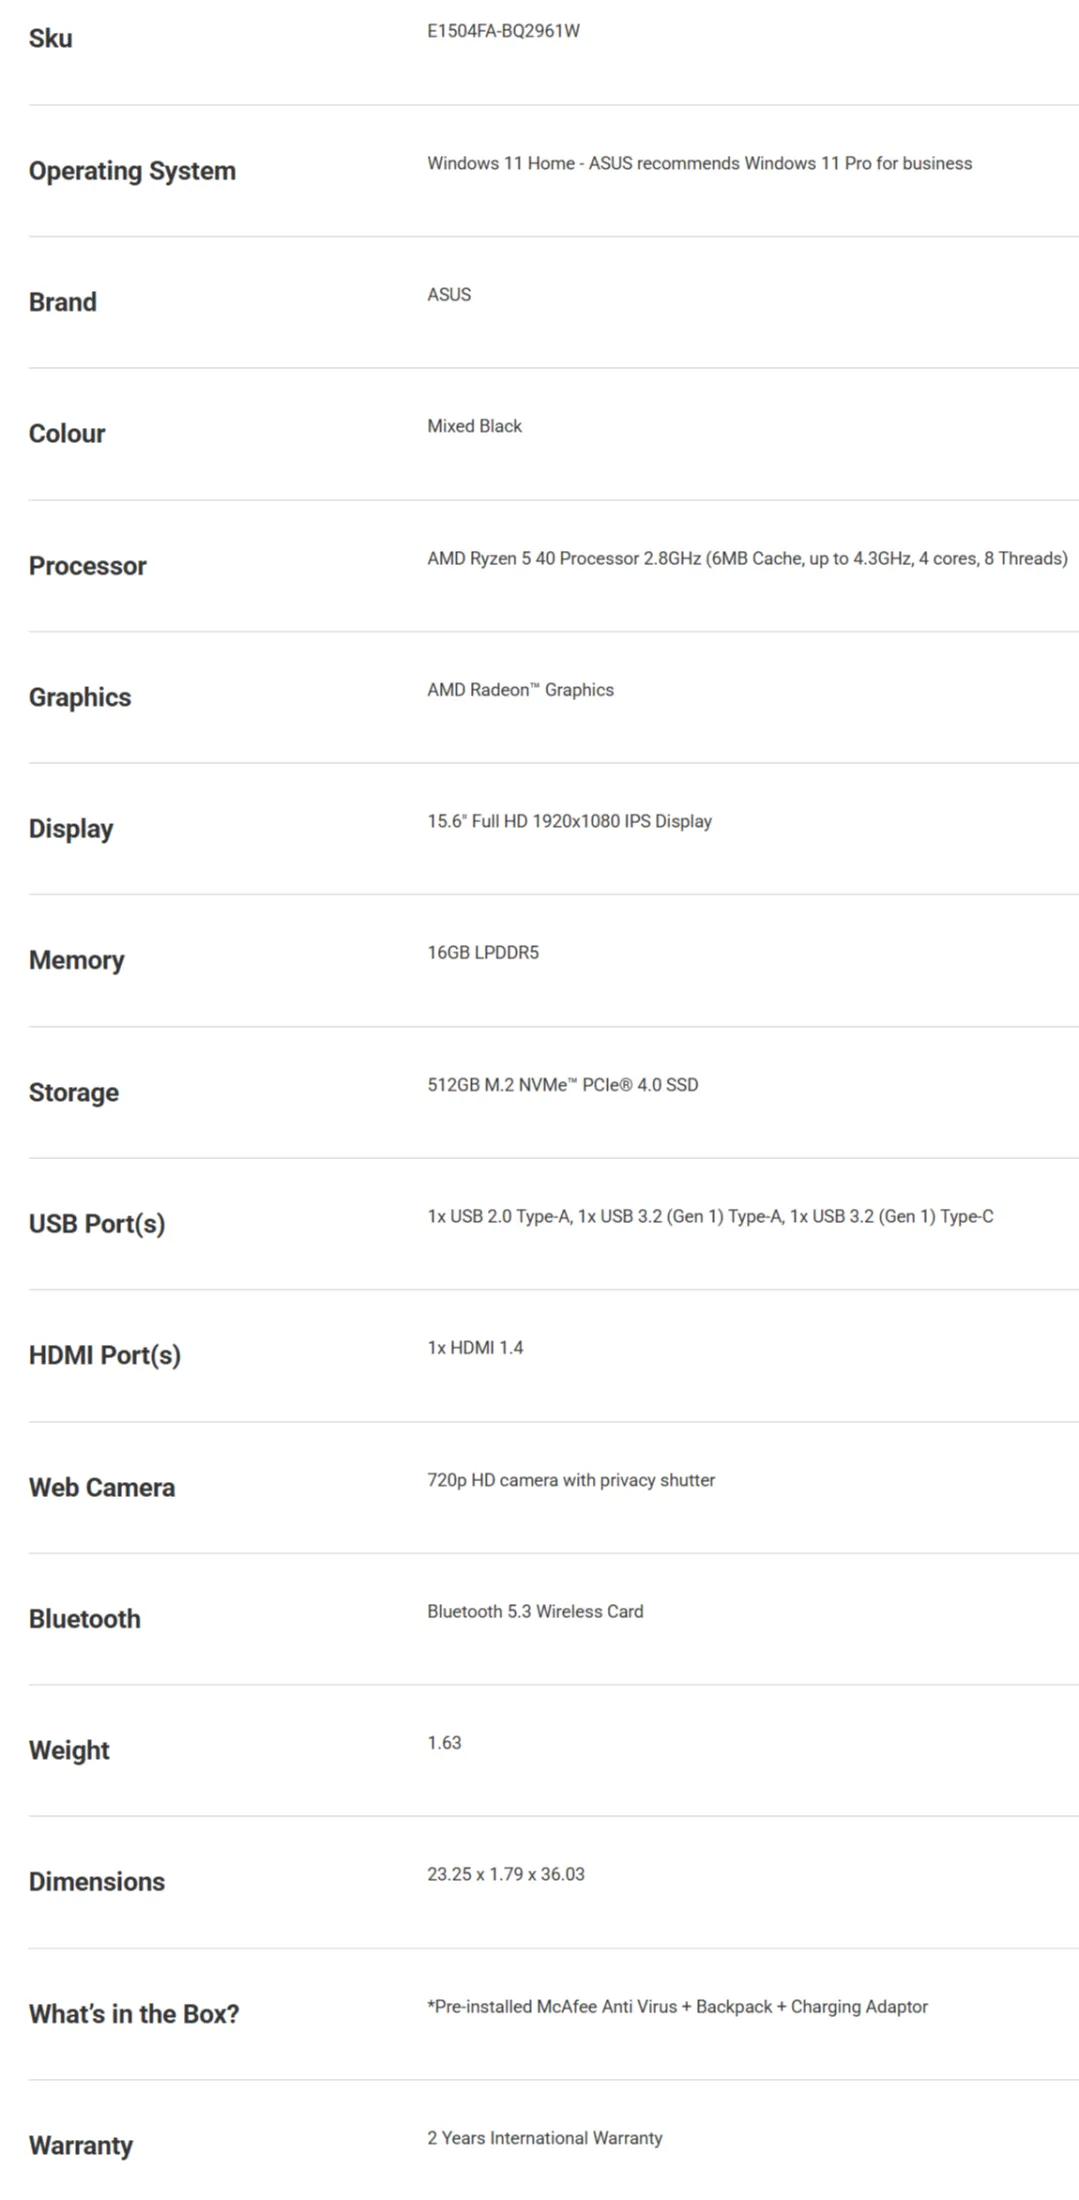Click the 16GB LPDDR5 memory value
The height and width of the screenshot is (2200, 1079).
483,953
